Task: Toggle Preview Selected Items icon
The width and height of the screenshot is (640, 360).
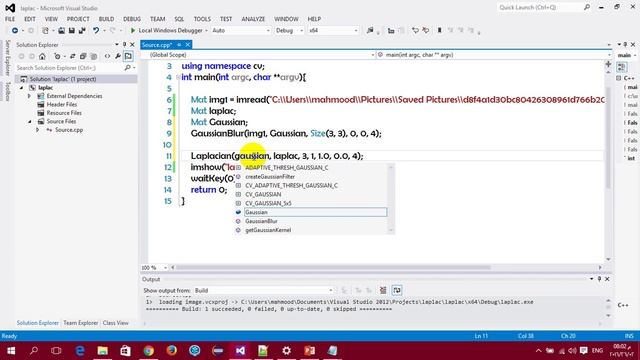Action: [128, 56]
